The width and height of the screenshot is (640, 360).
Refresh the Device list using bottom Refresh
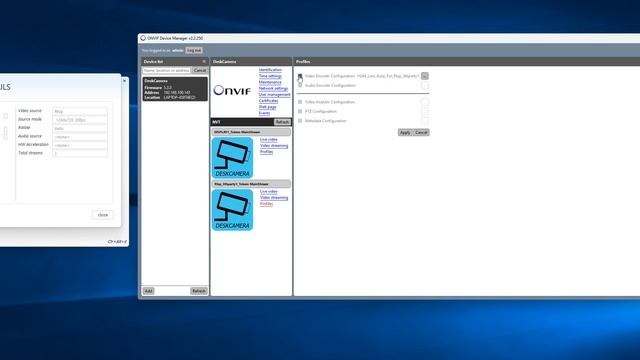199,291
